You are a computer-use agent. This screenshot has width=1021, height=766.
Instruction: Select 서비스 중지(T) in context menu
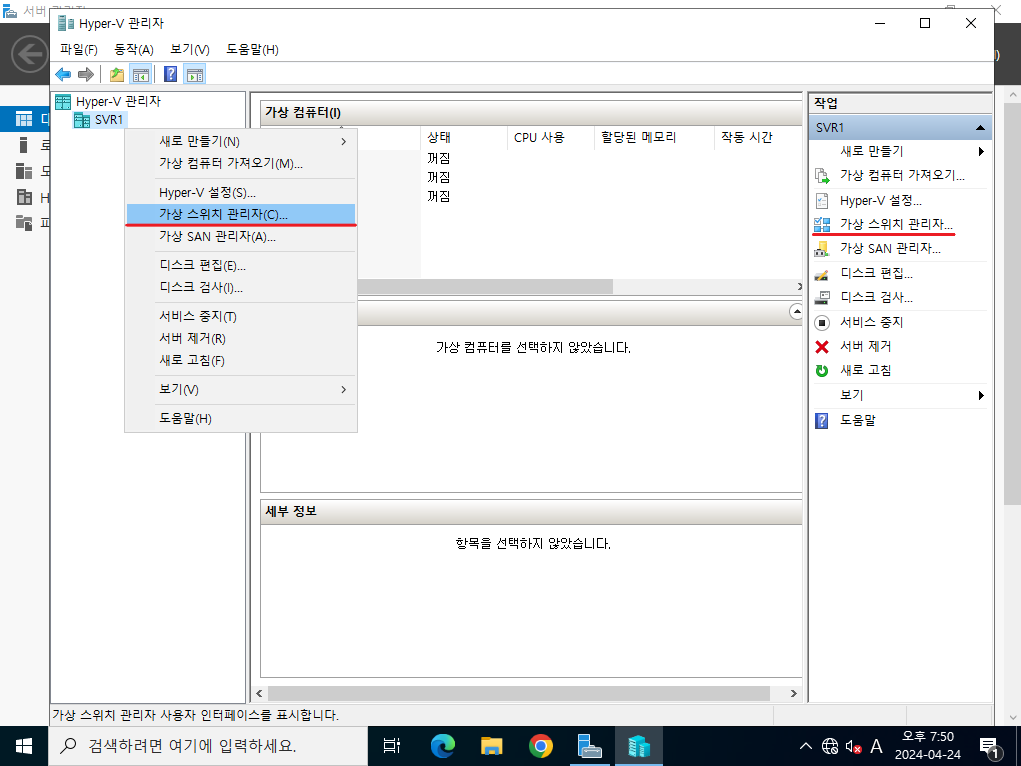pos(241,317)
